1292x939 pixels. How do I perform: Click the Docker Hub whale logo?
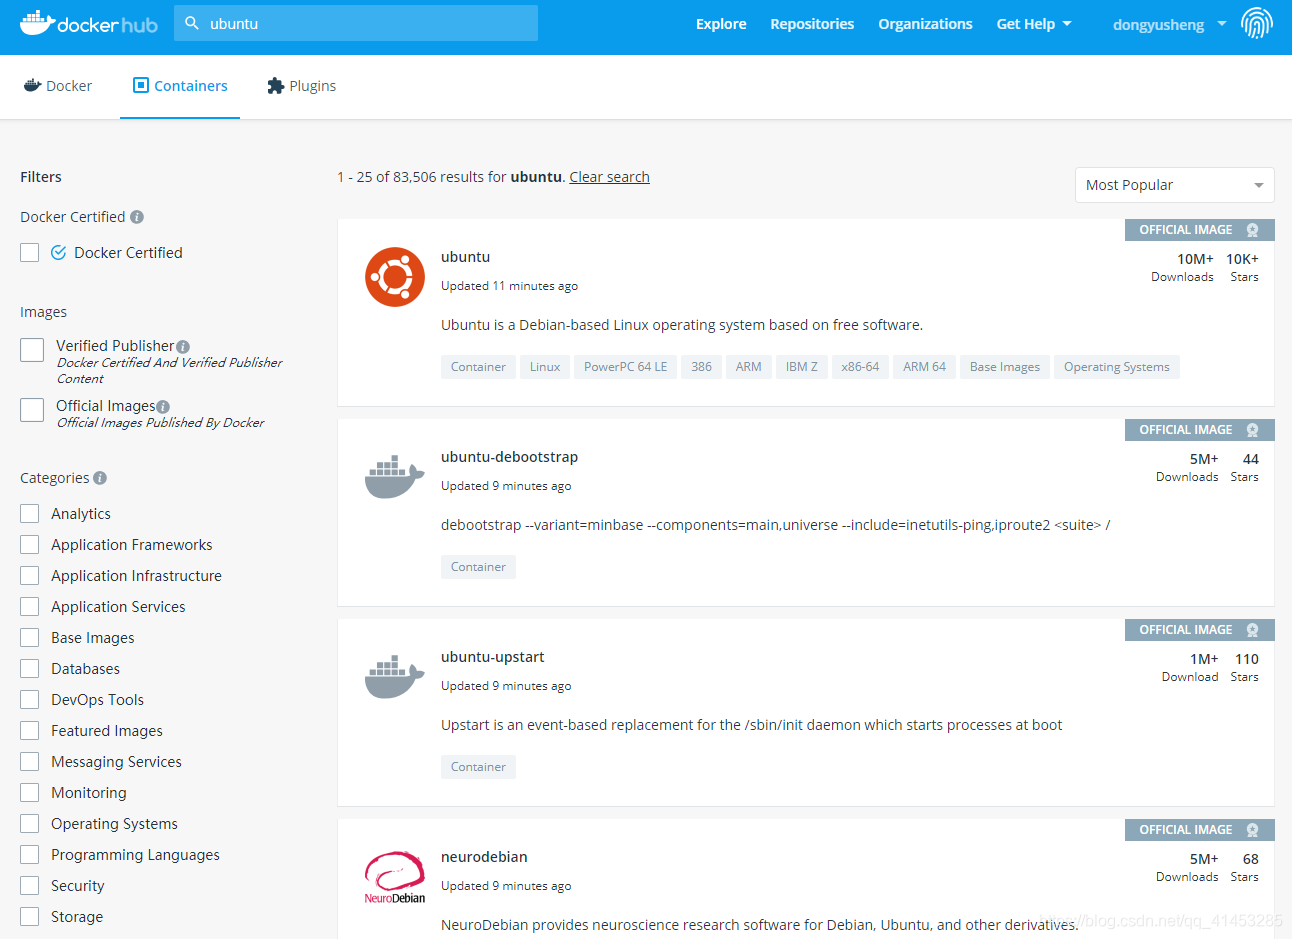88,23
